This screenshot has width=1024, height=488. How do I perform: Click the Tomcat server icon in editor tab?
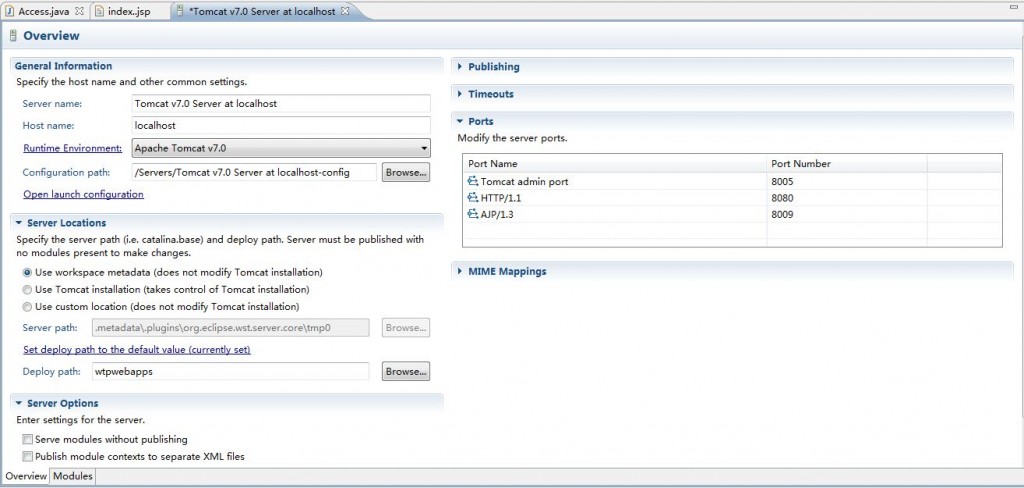click(x=180, y=12)
